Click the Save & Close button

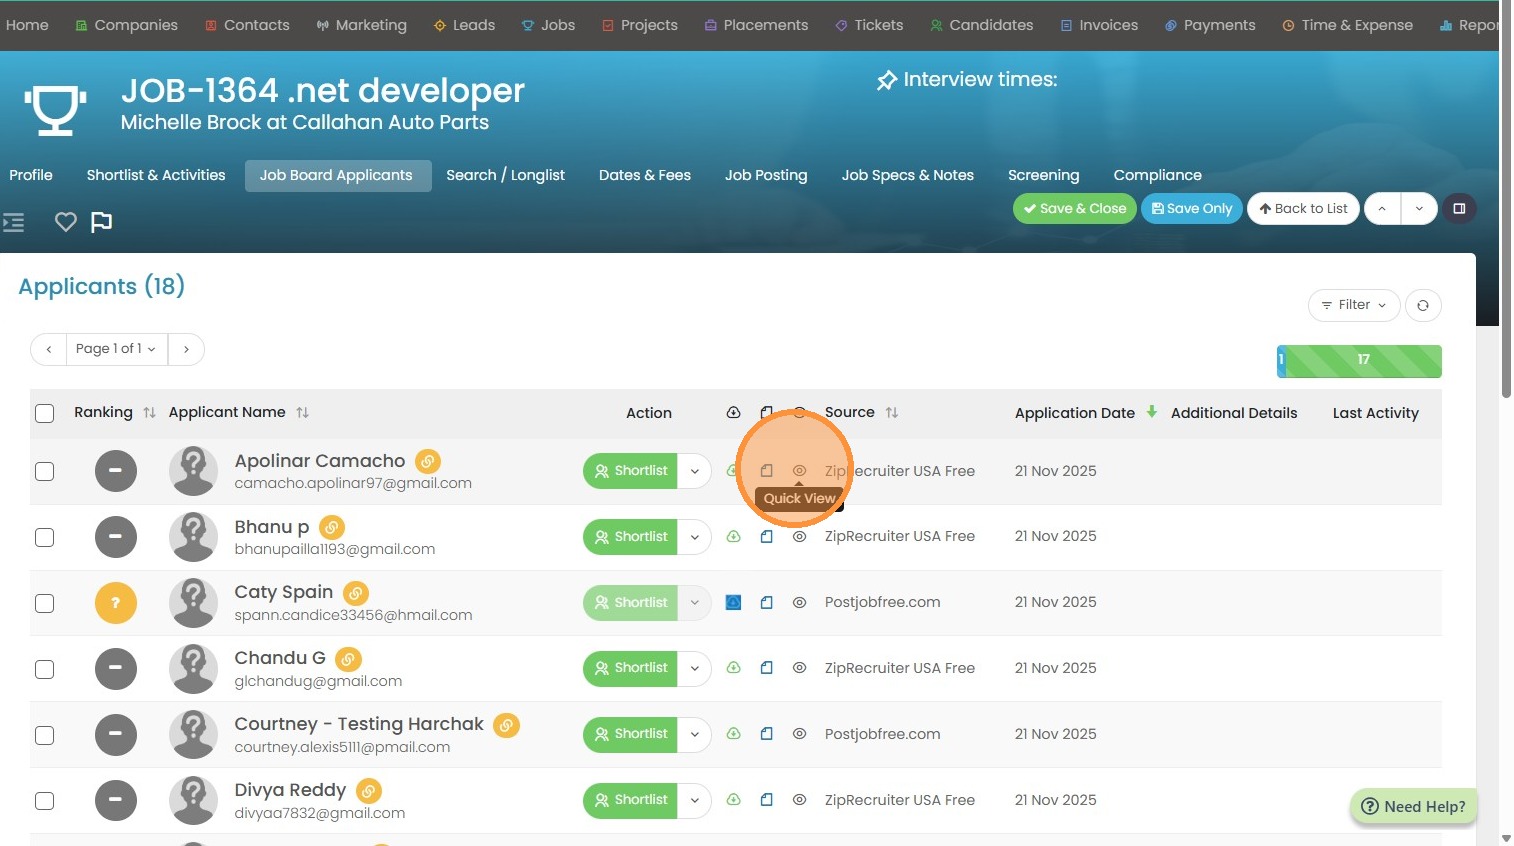[x=1075, y=208]
